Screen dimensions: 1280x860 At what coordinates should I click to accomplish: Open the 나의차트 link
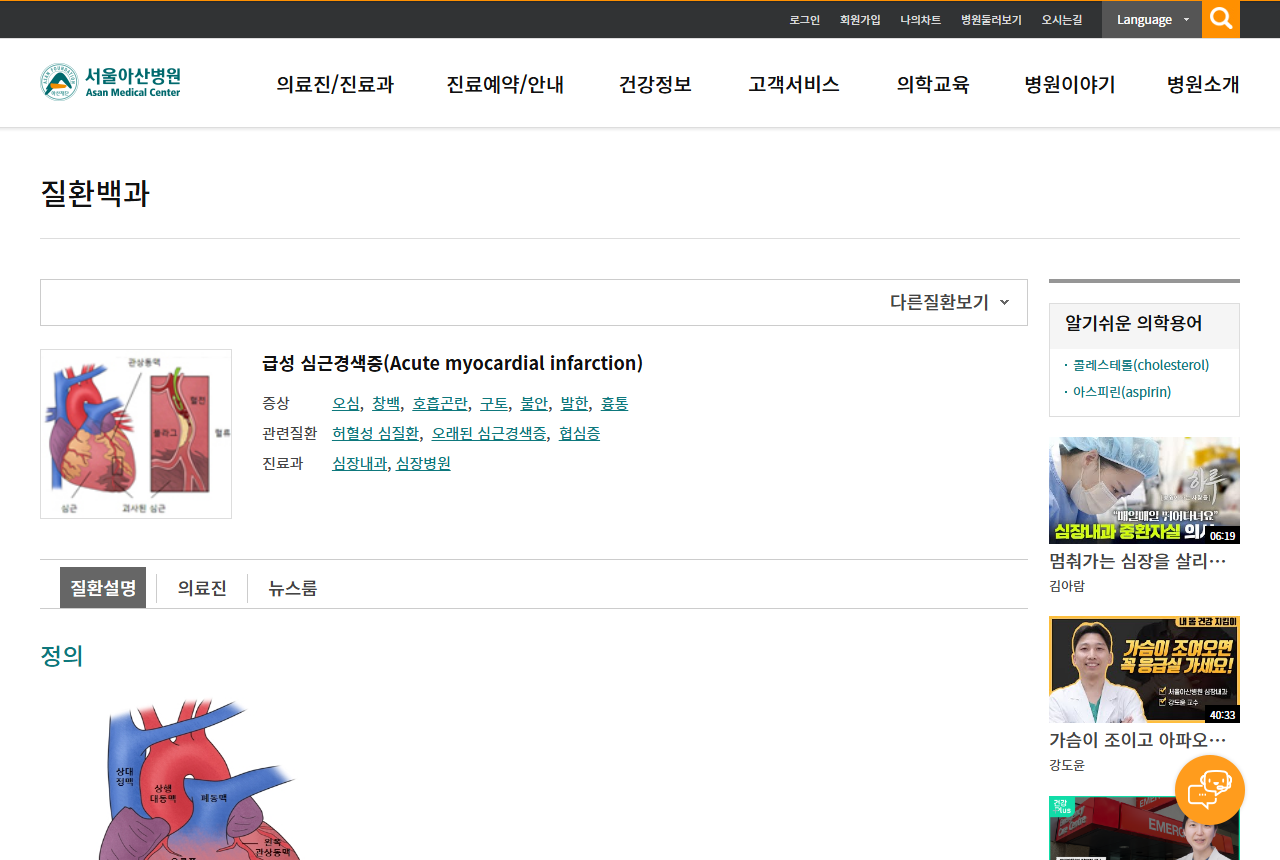coord(920,20)
